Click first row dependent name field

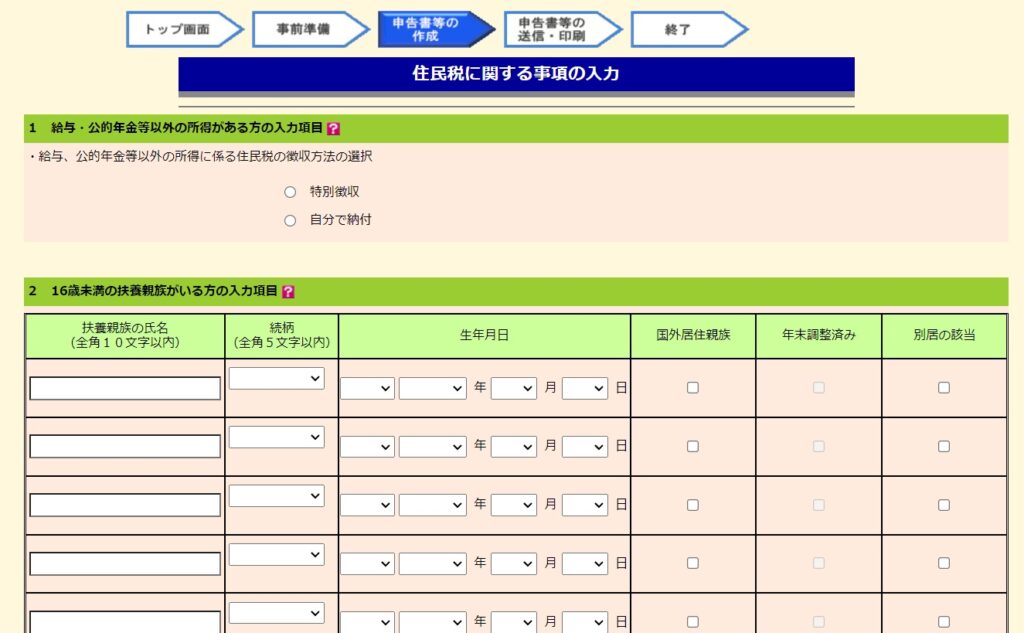[125, 388]
